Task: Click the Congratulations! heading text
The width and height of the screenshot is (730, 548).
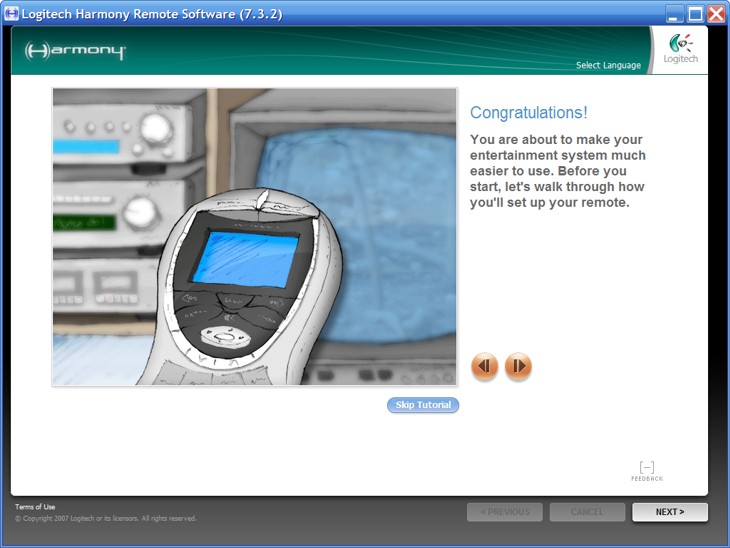Action: tap(528, 112)
